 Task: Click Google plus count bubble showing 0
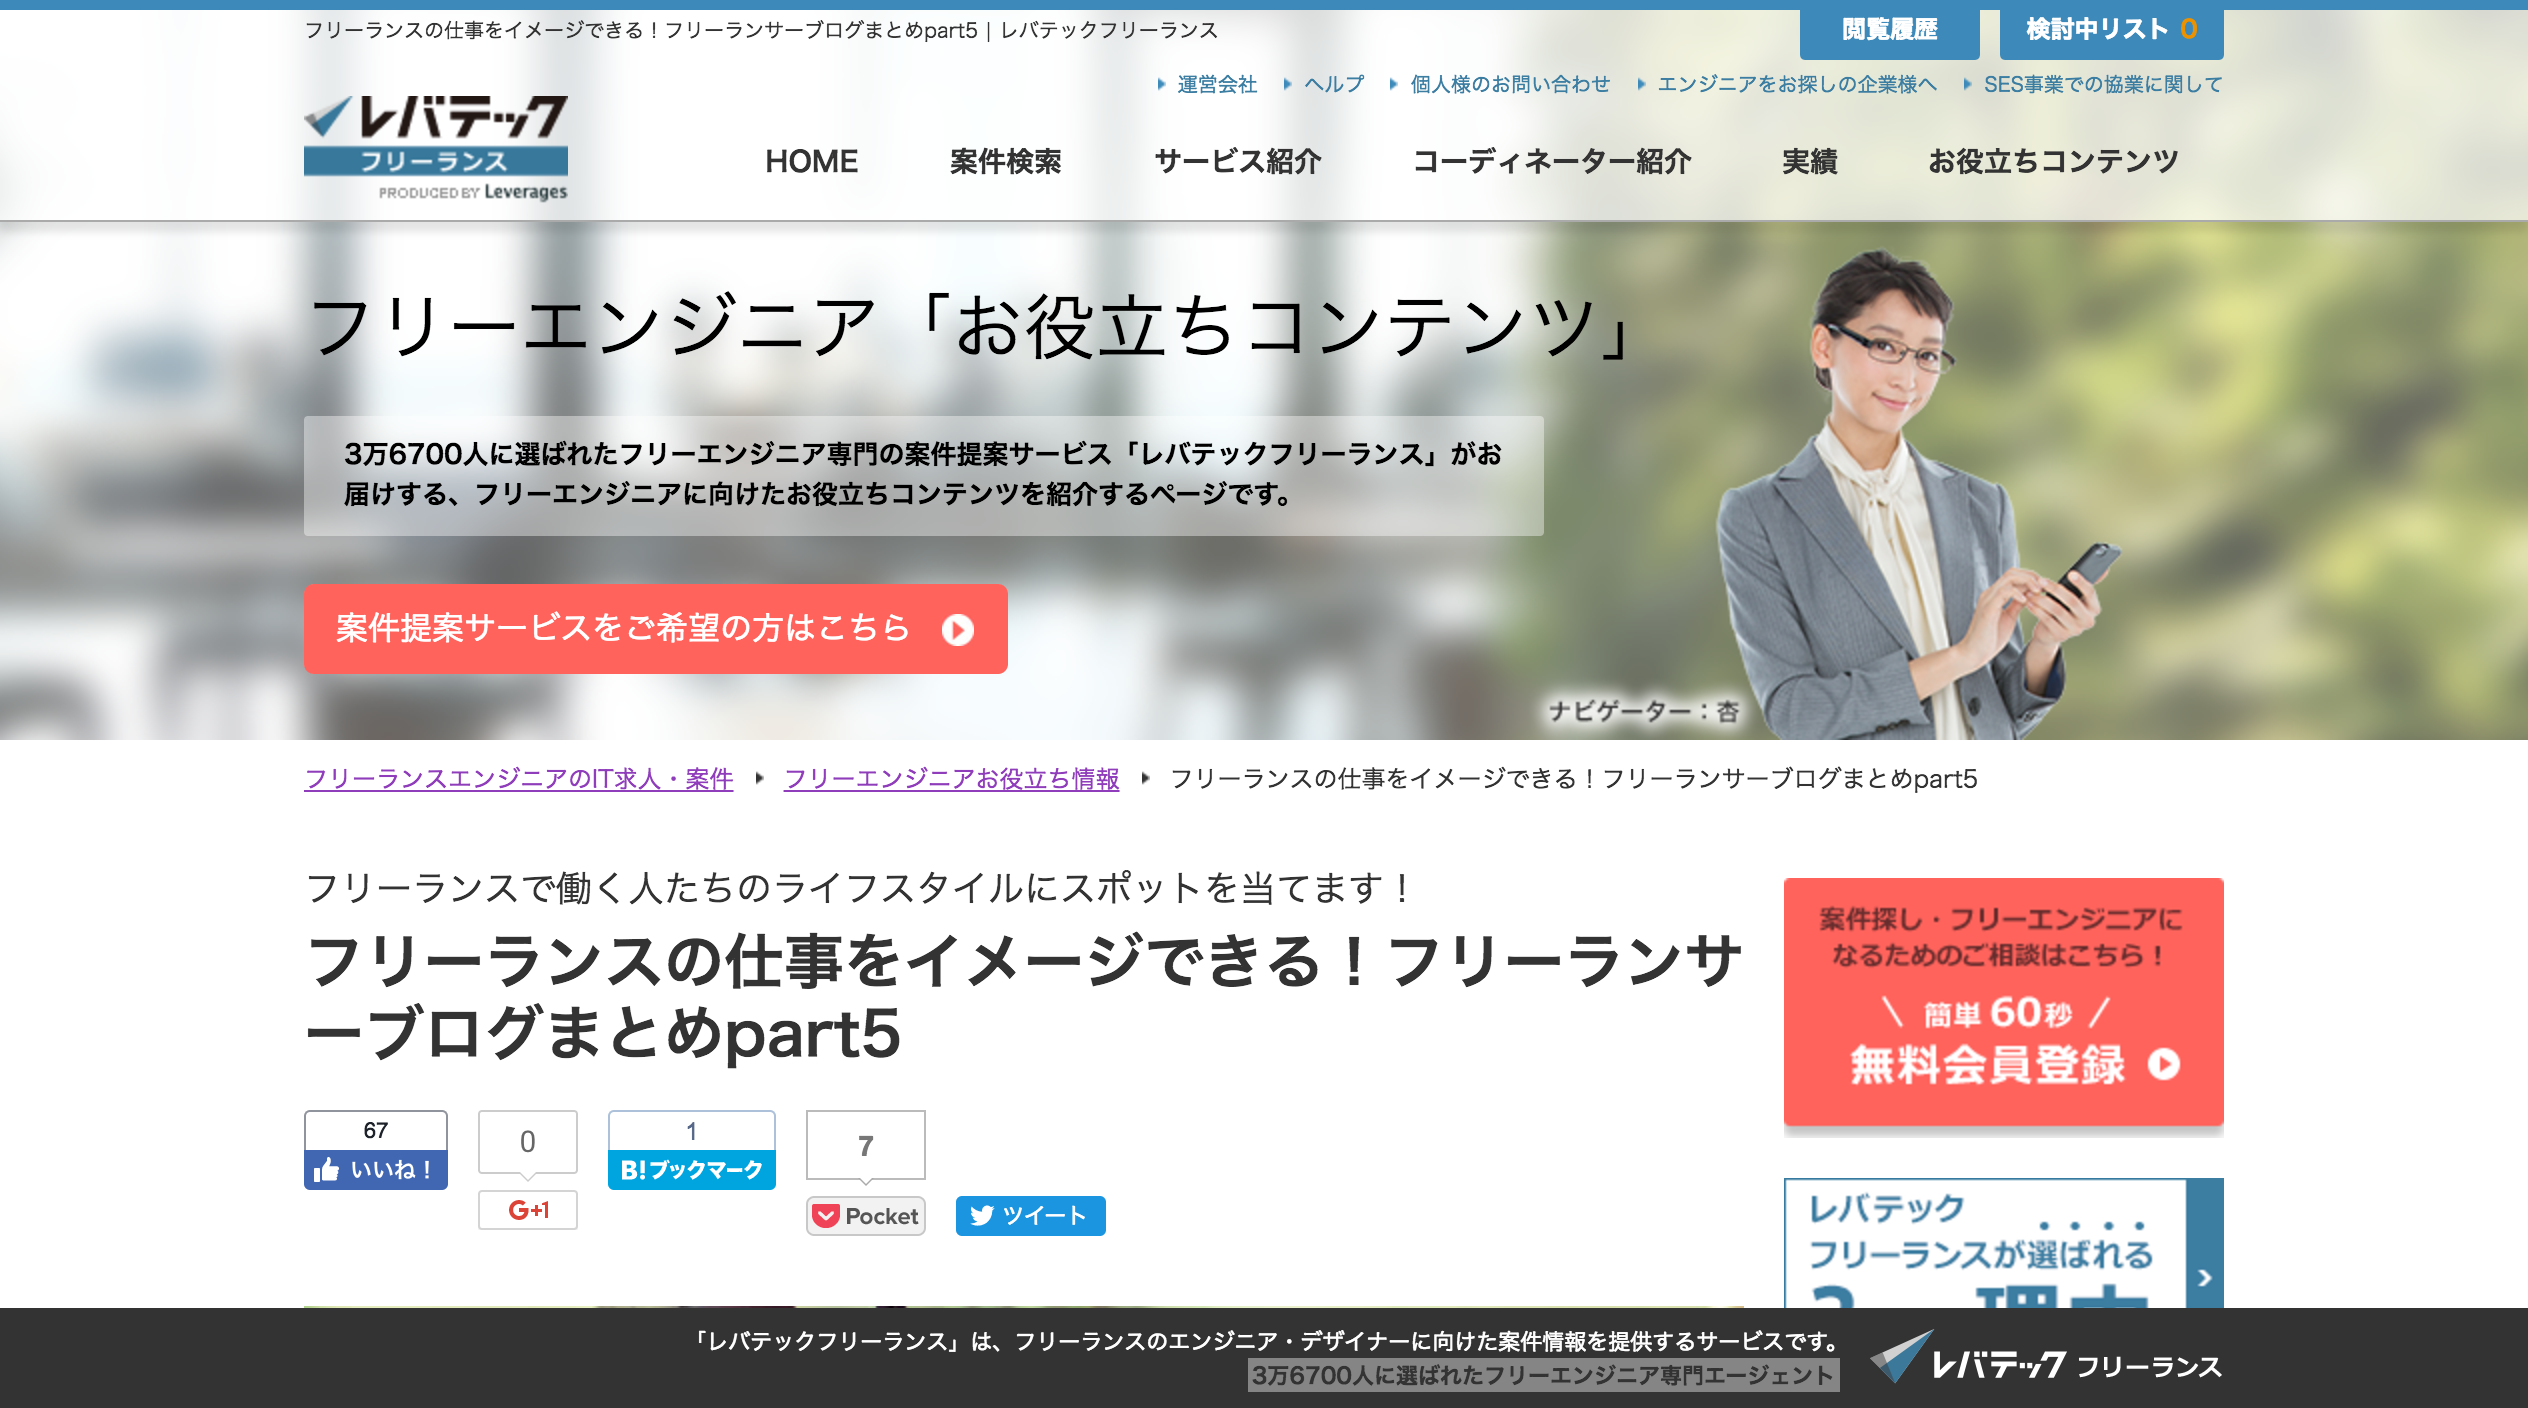528,1142
